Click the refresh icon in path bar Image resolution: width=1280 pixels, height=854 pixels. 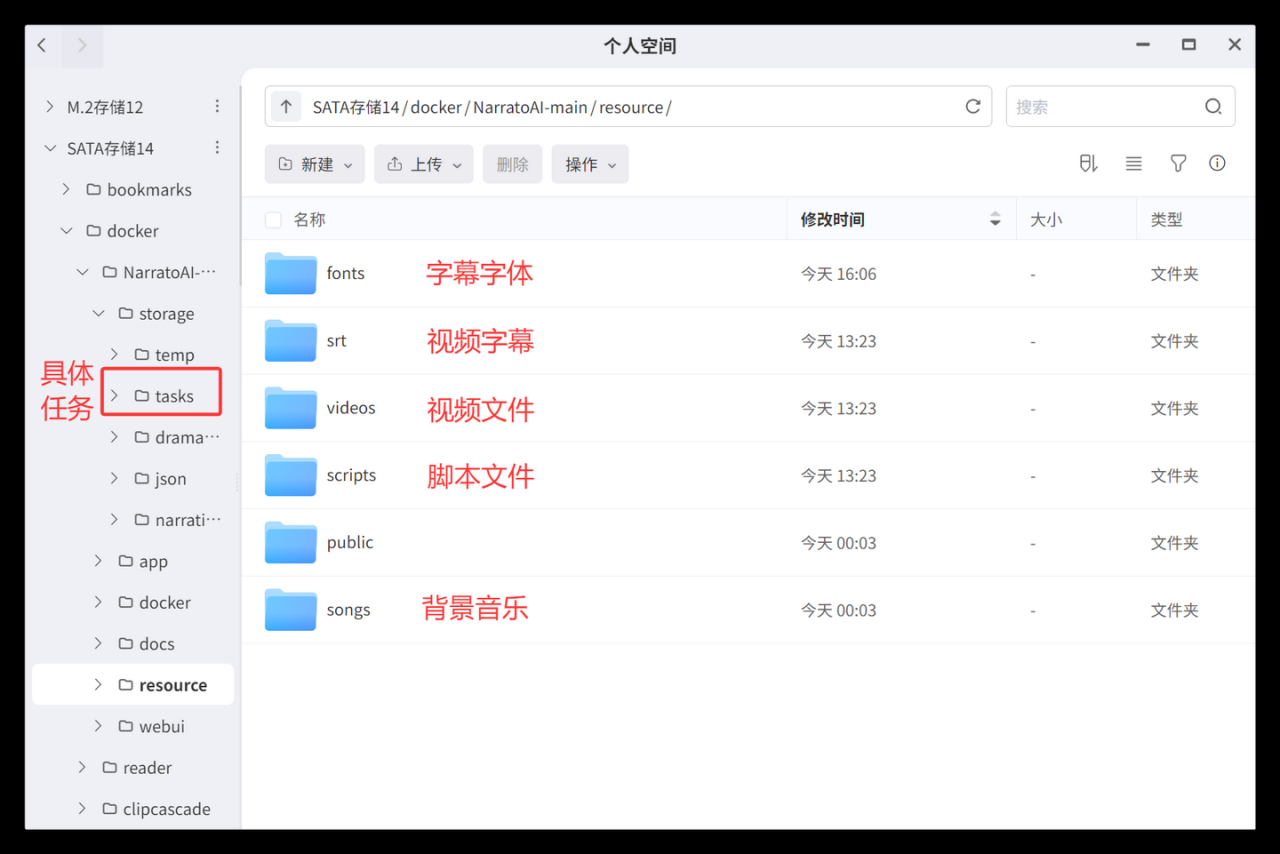[972, 107]
